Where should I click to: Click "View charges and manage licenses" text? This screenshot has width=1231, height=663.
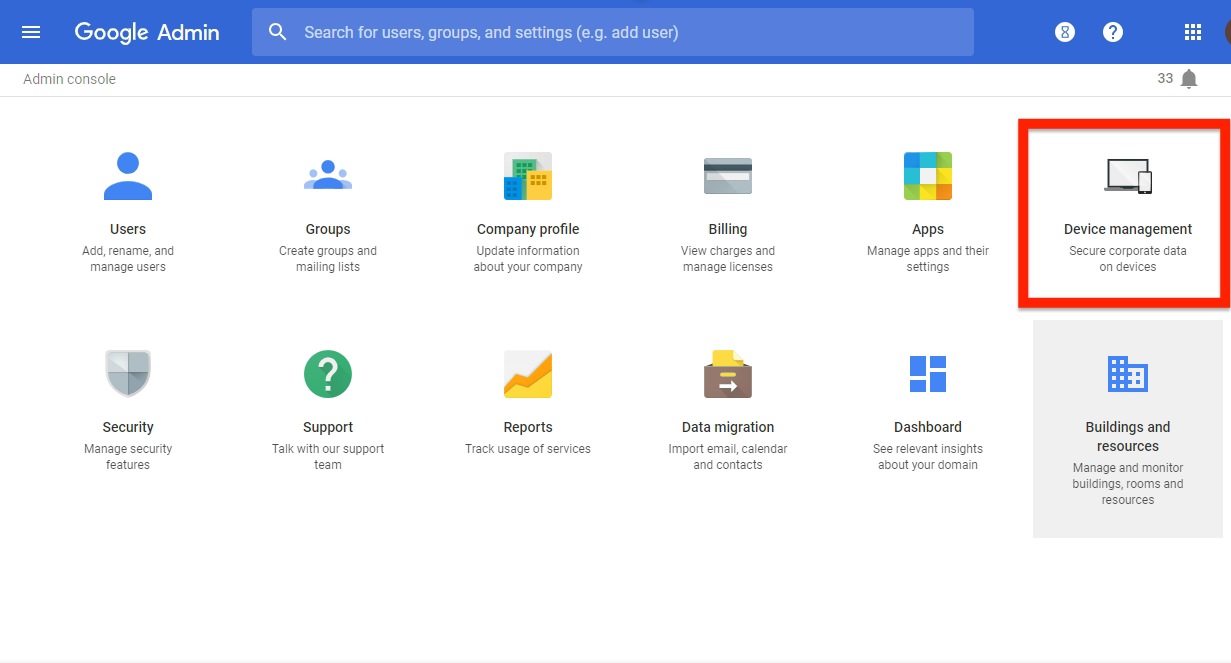(728, 259)
